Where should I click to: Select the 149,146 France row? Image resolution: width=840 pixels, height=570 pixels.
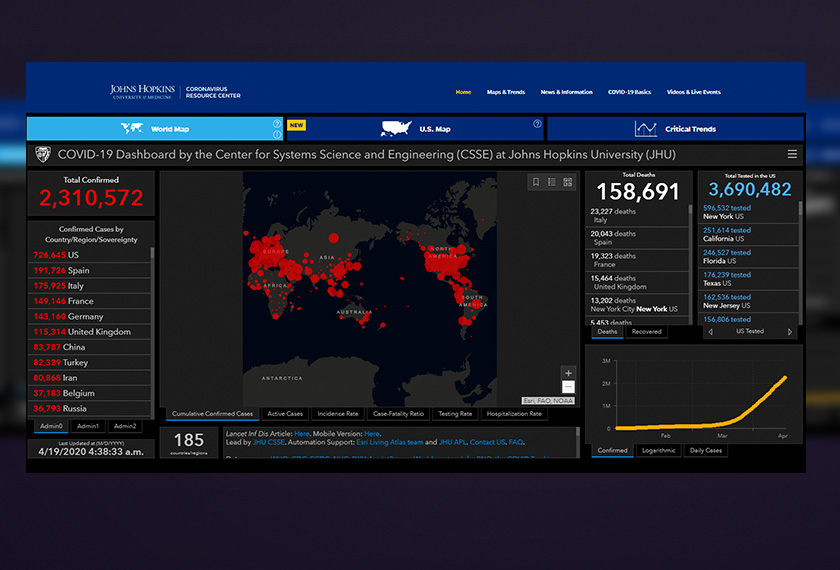tap(89, 301)
